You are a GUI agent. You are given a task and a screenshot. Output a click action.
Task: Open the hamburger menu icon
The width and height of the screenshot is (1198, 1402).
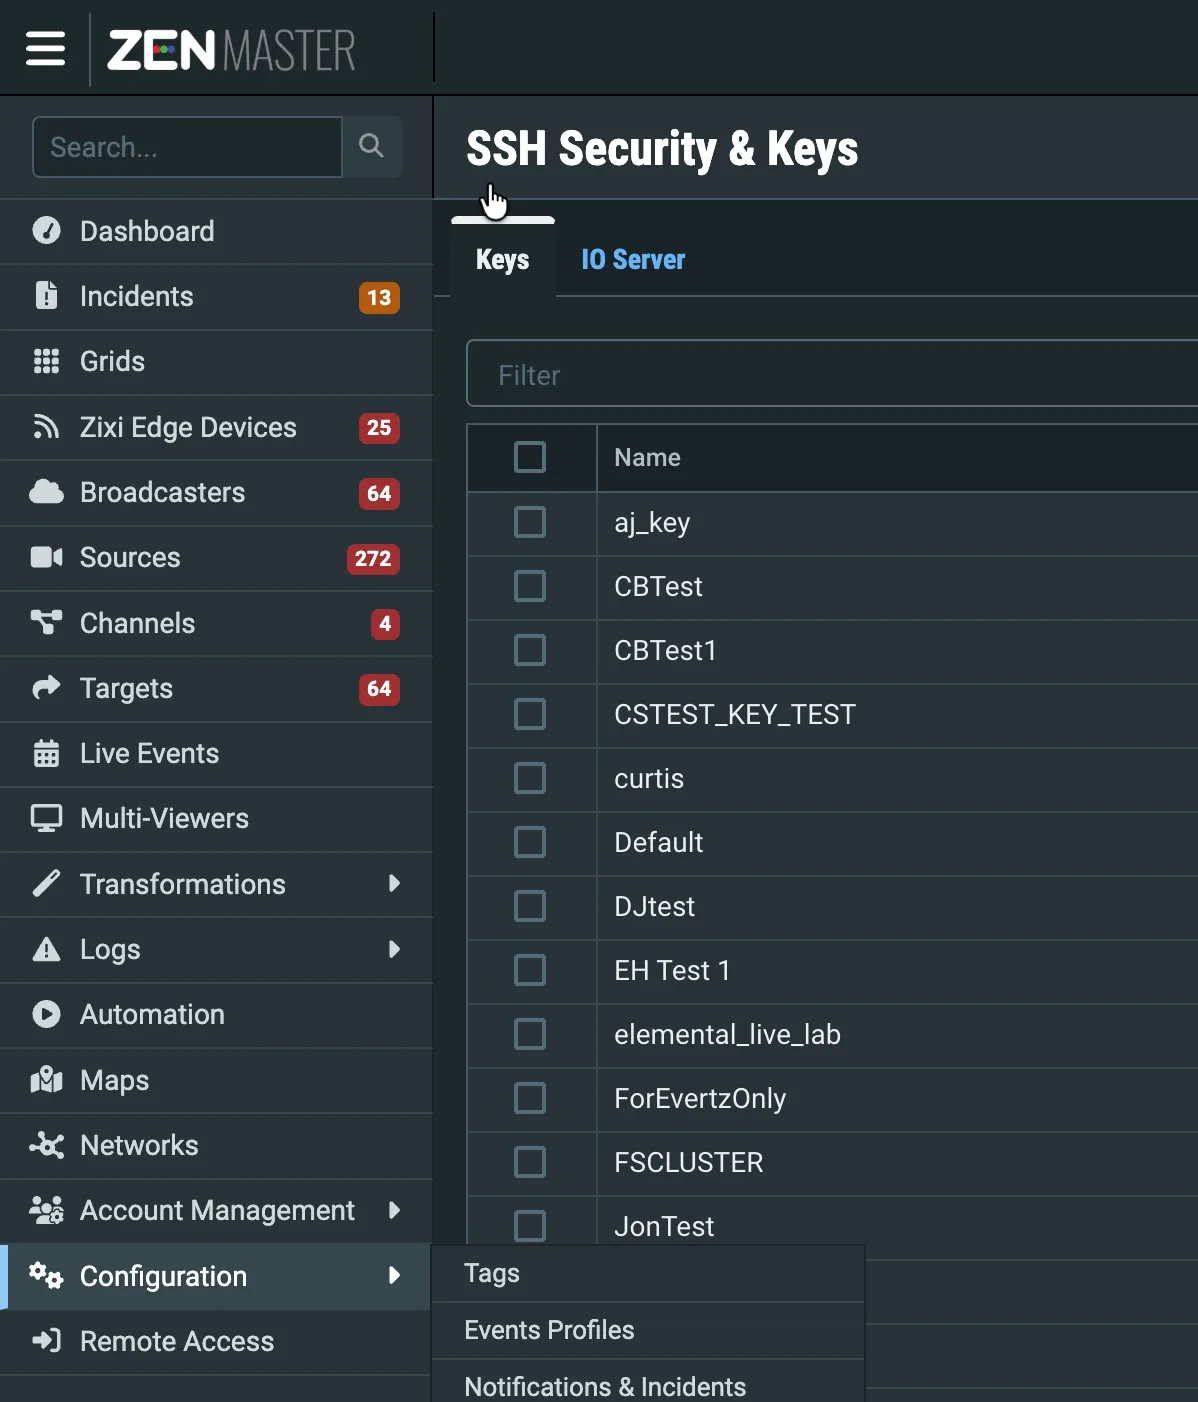point(45,48)
